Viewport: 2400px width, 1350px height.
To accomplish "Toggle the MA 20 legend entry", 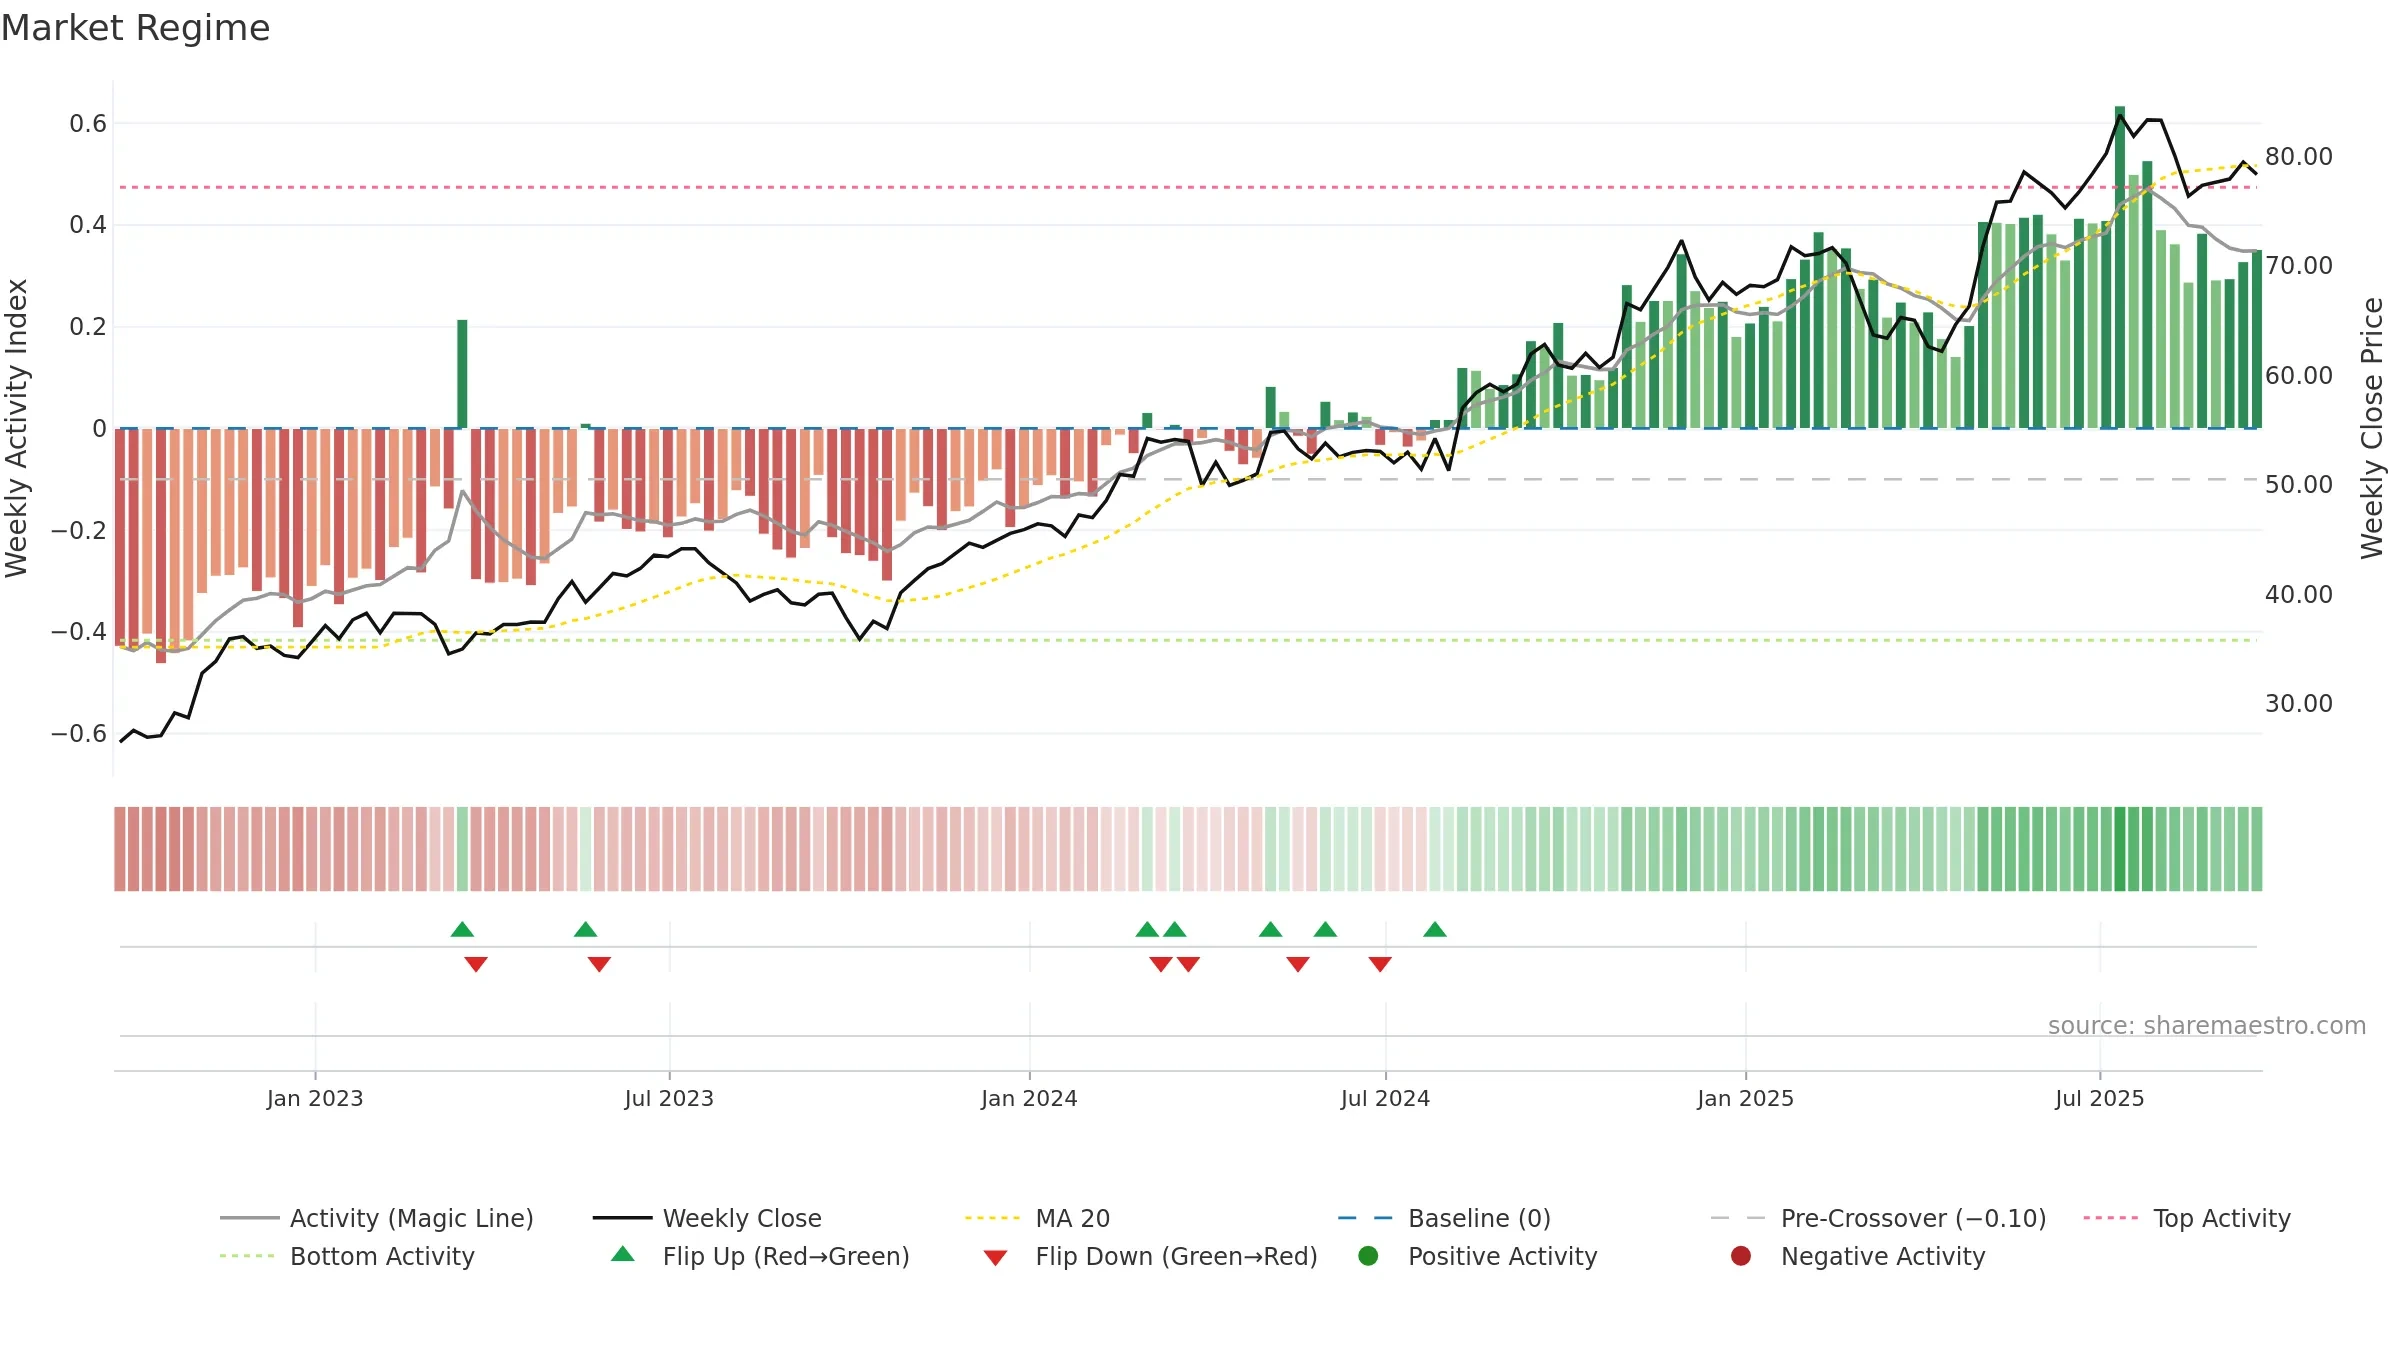I will click(1037, 1218).
